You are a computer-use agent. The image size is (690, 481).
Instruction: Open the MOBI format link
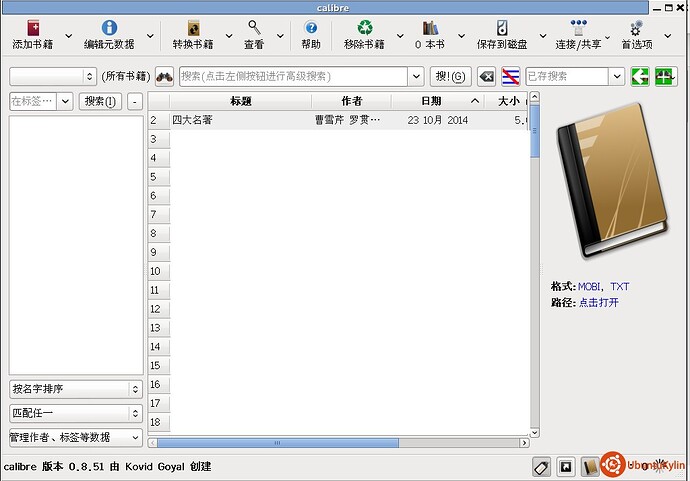click(589, 286)
